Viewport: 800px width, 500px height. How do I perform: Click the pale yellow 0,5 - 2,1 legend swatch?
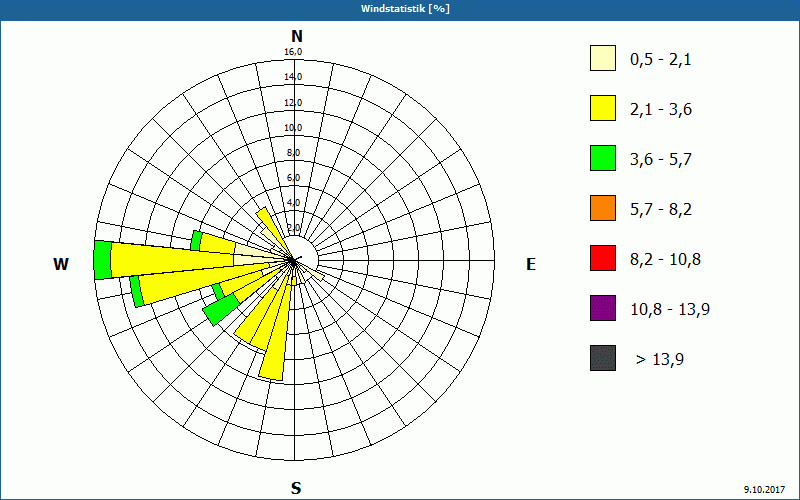(x=603, y=58)
